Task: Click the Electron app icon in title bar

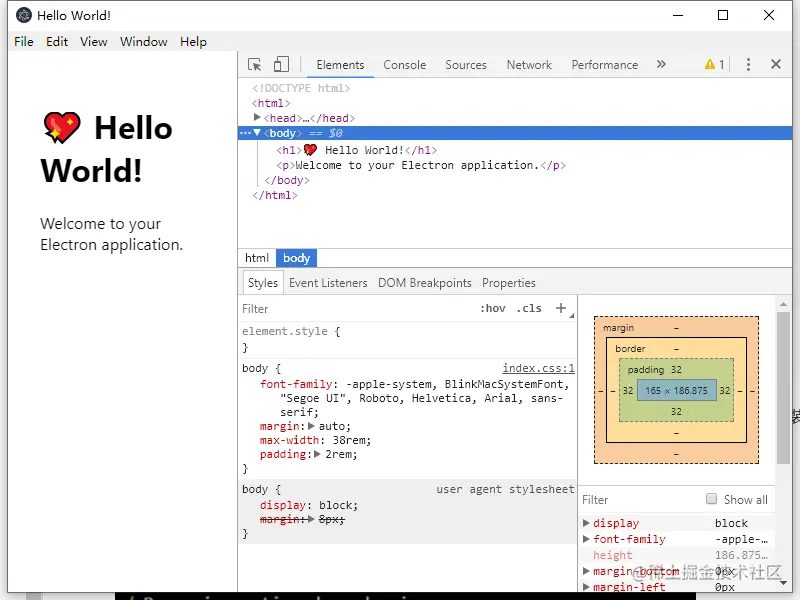Action: click(24, 15)
